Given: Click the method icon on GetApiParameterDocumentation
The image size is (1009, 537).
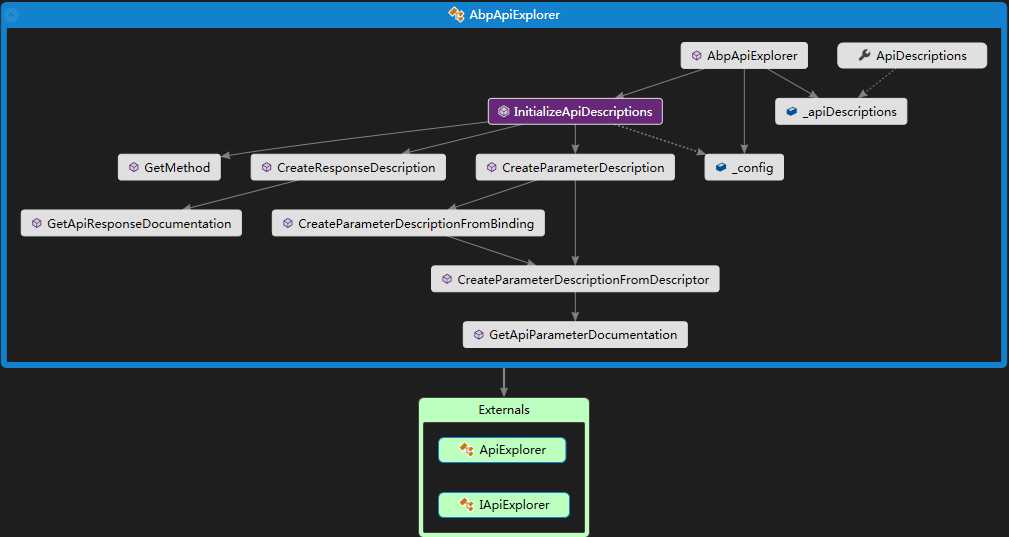Looking at the screenshot, I should pos(479,334).
